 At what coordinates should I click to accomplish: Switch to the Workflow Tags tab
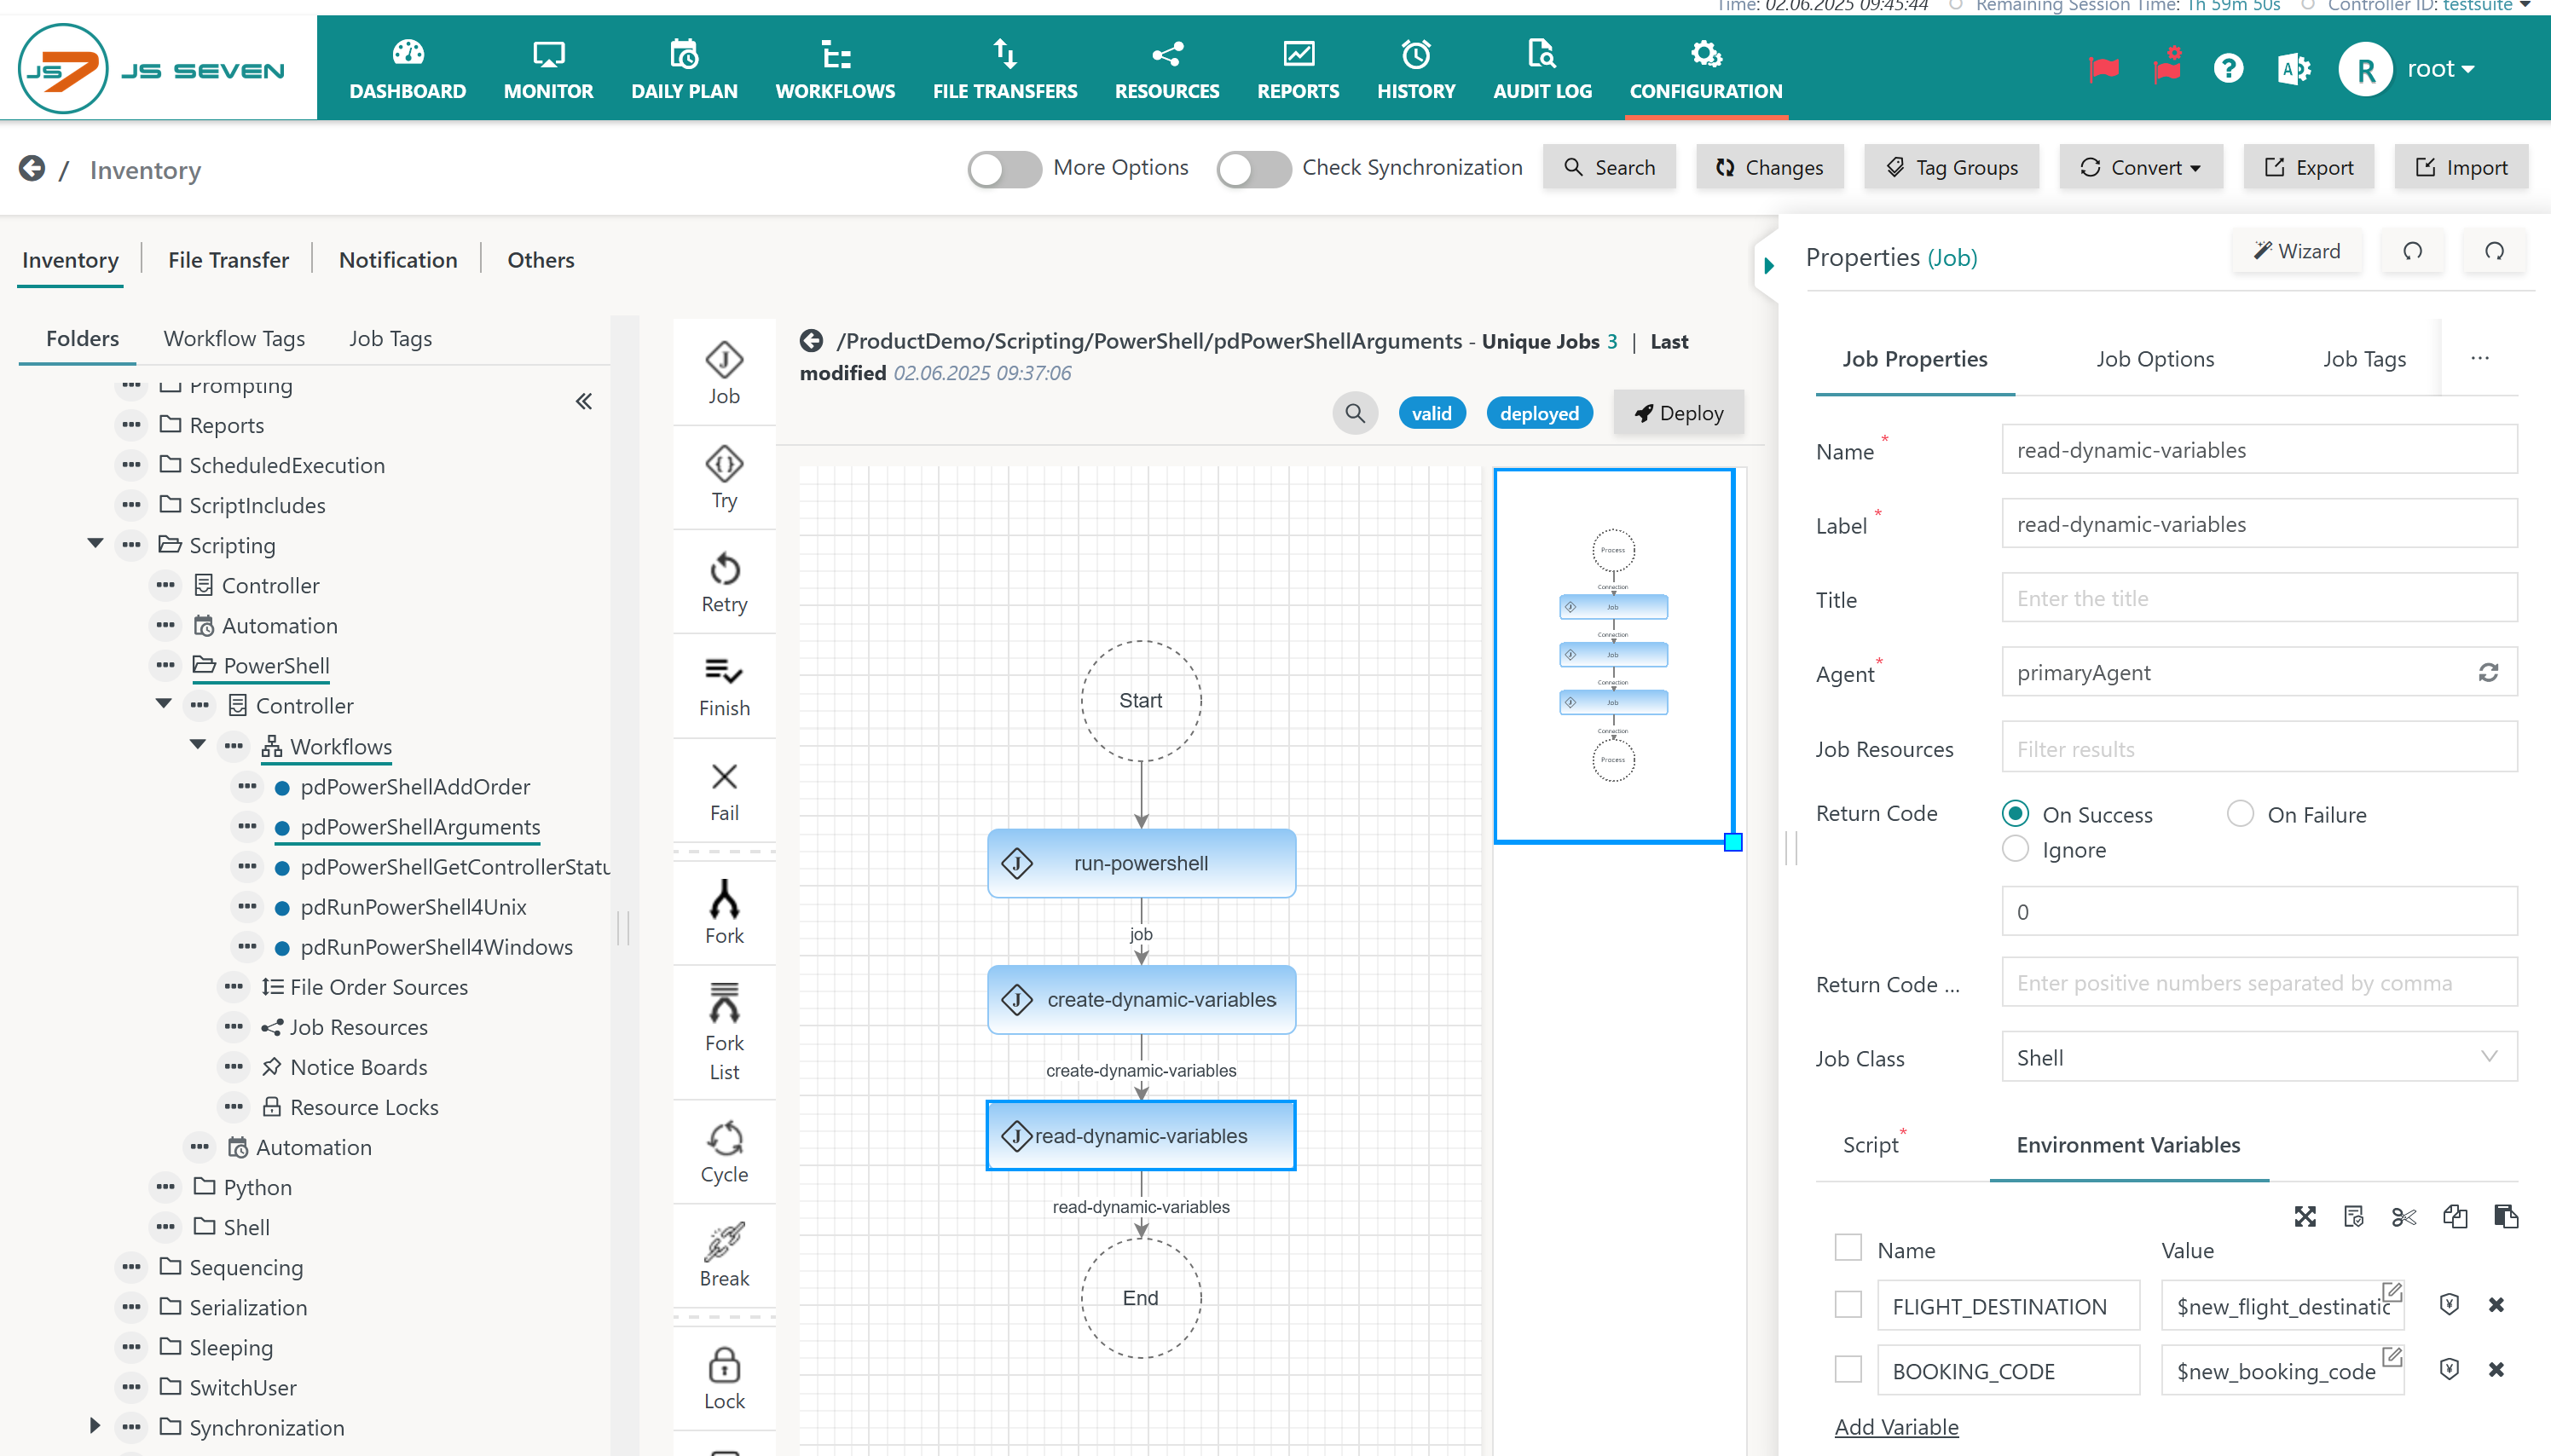pos(234,338)
